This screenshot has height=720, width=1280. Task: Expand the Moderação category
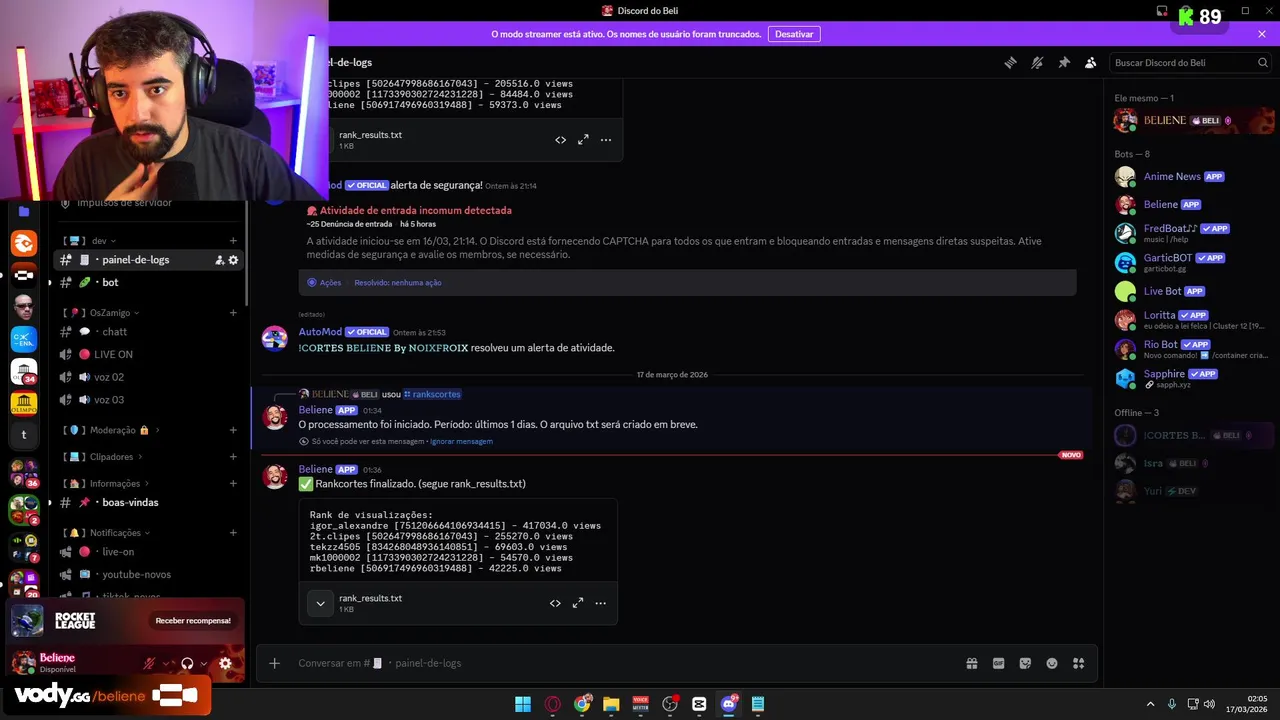(110, 430)
